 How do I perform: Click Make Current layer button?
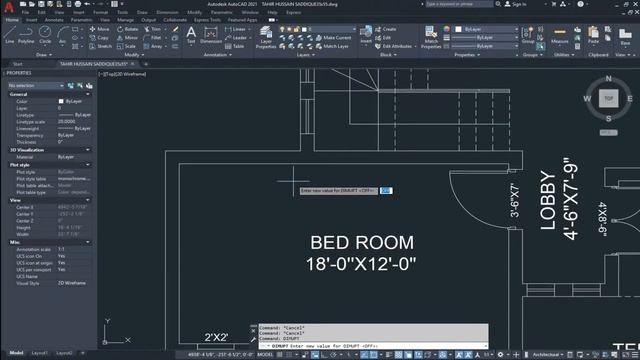[334, 38]
